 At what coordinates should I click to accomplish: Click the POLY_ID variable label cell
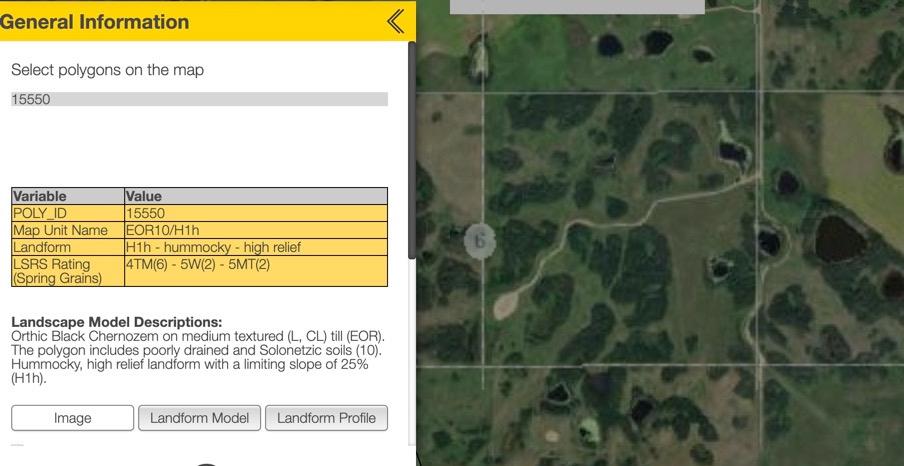coord(68,213)
